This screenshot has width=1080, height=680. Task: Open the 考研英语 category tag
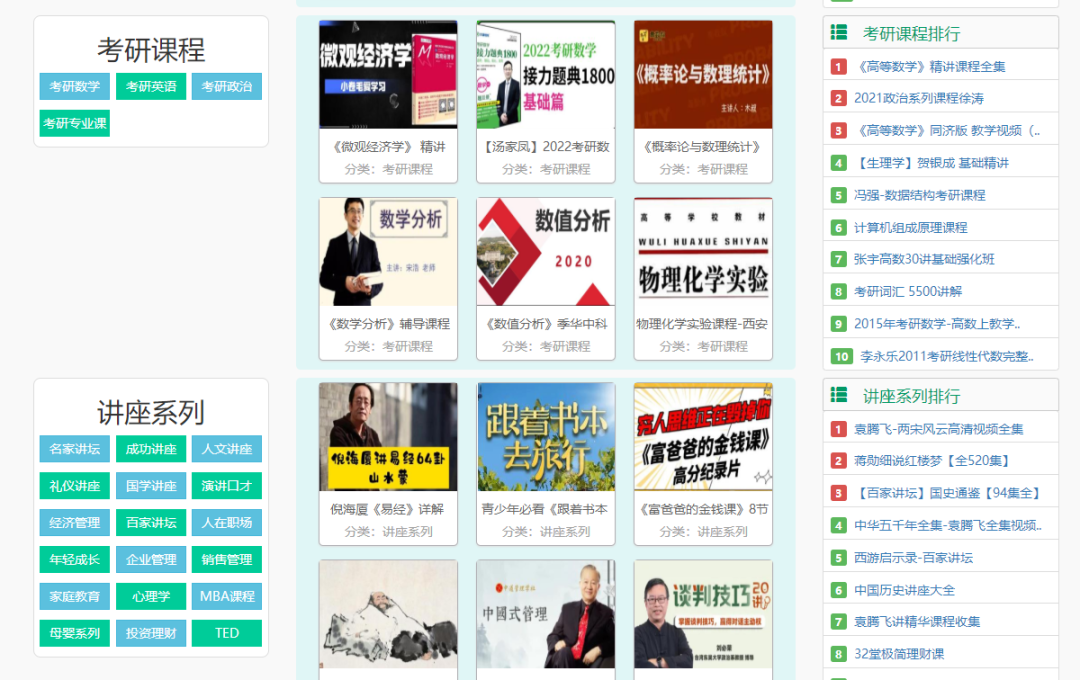point(151,87)
